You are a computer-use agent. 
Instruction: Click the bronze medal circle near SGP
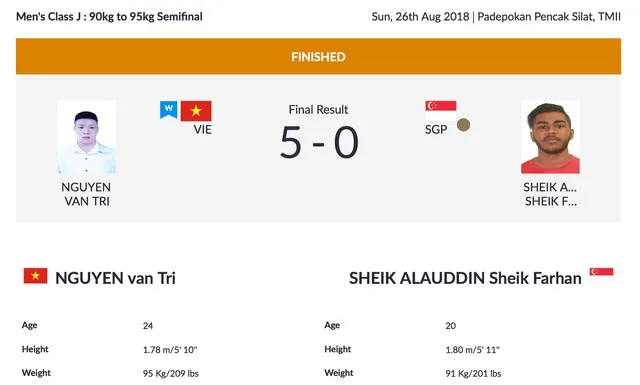463,125
